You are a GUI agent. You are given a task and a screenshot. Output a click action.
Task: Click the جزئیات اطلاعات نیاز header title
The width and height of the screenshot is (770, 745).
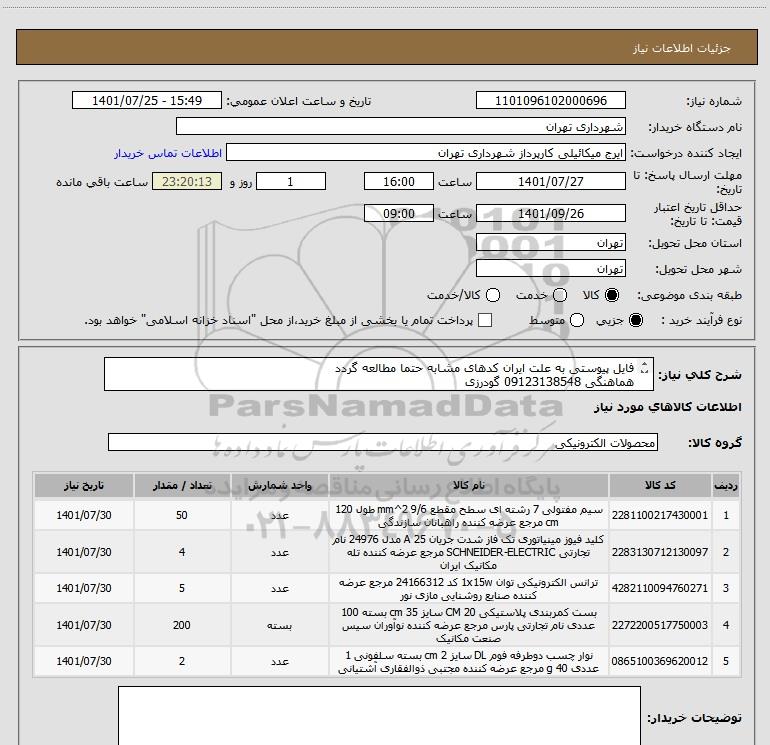[x=682, y=48]
